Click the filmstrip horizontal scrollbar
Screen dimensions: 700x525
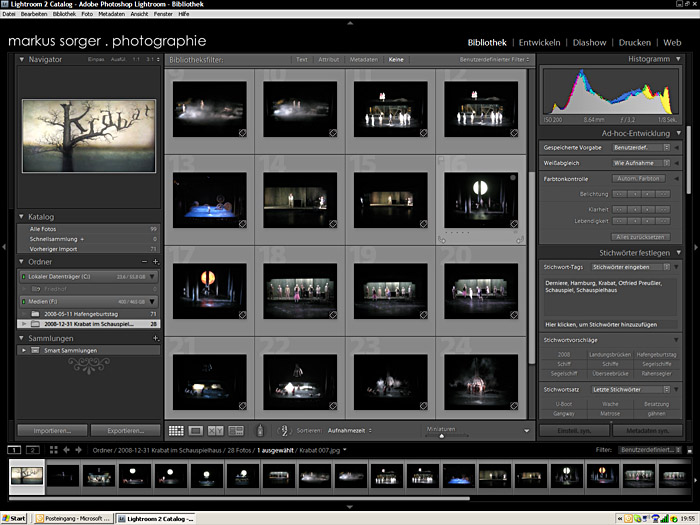coord(239,498)
